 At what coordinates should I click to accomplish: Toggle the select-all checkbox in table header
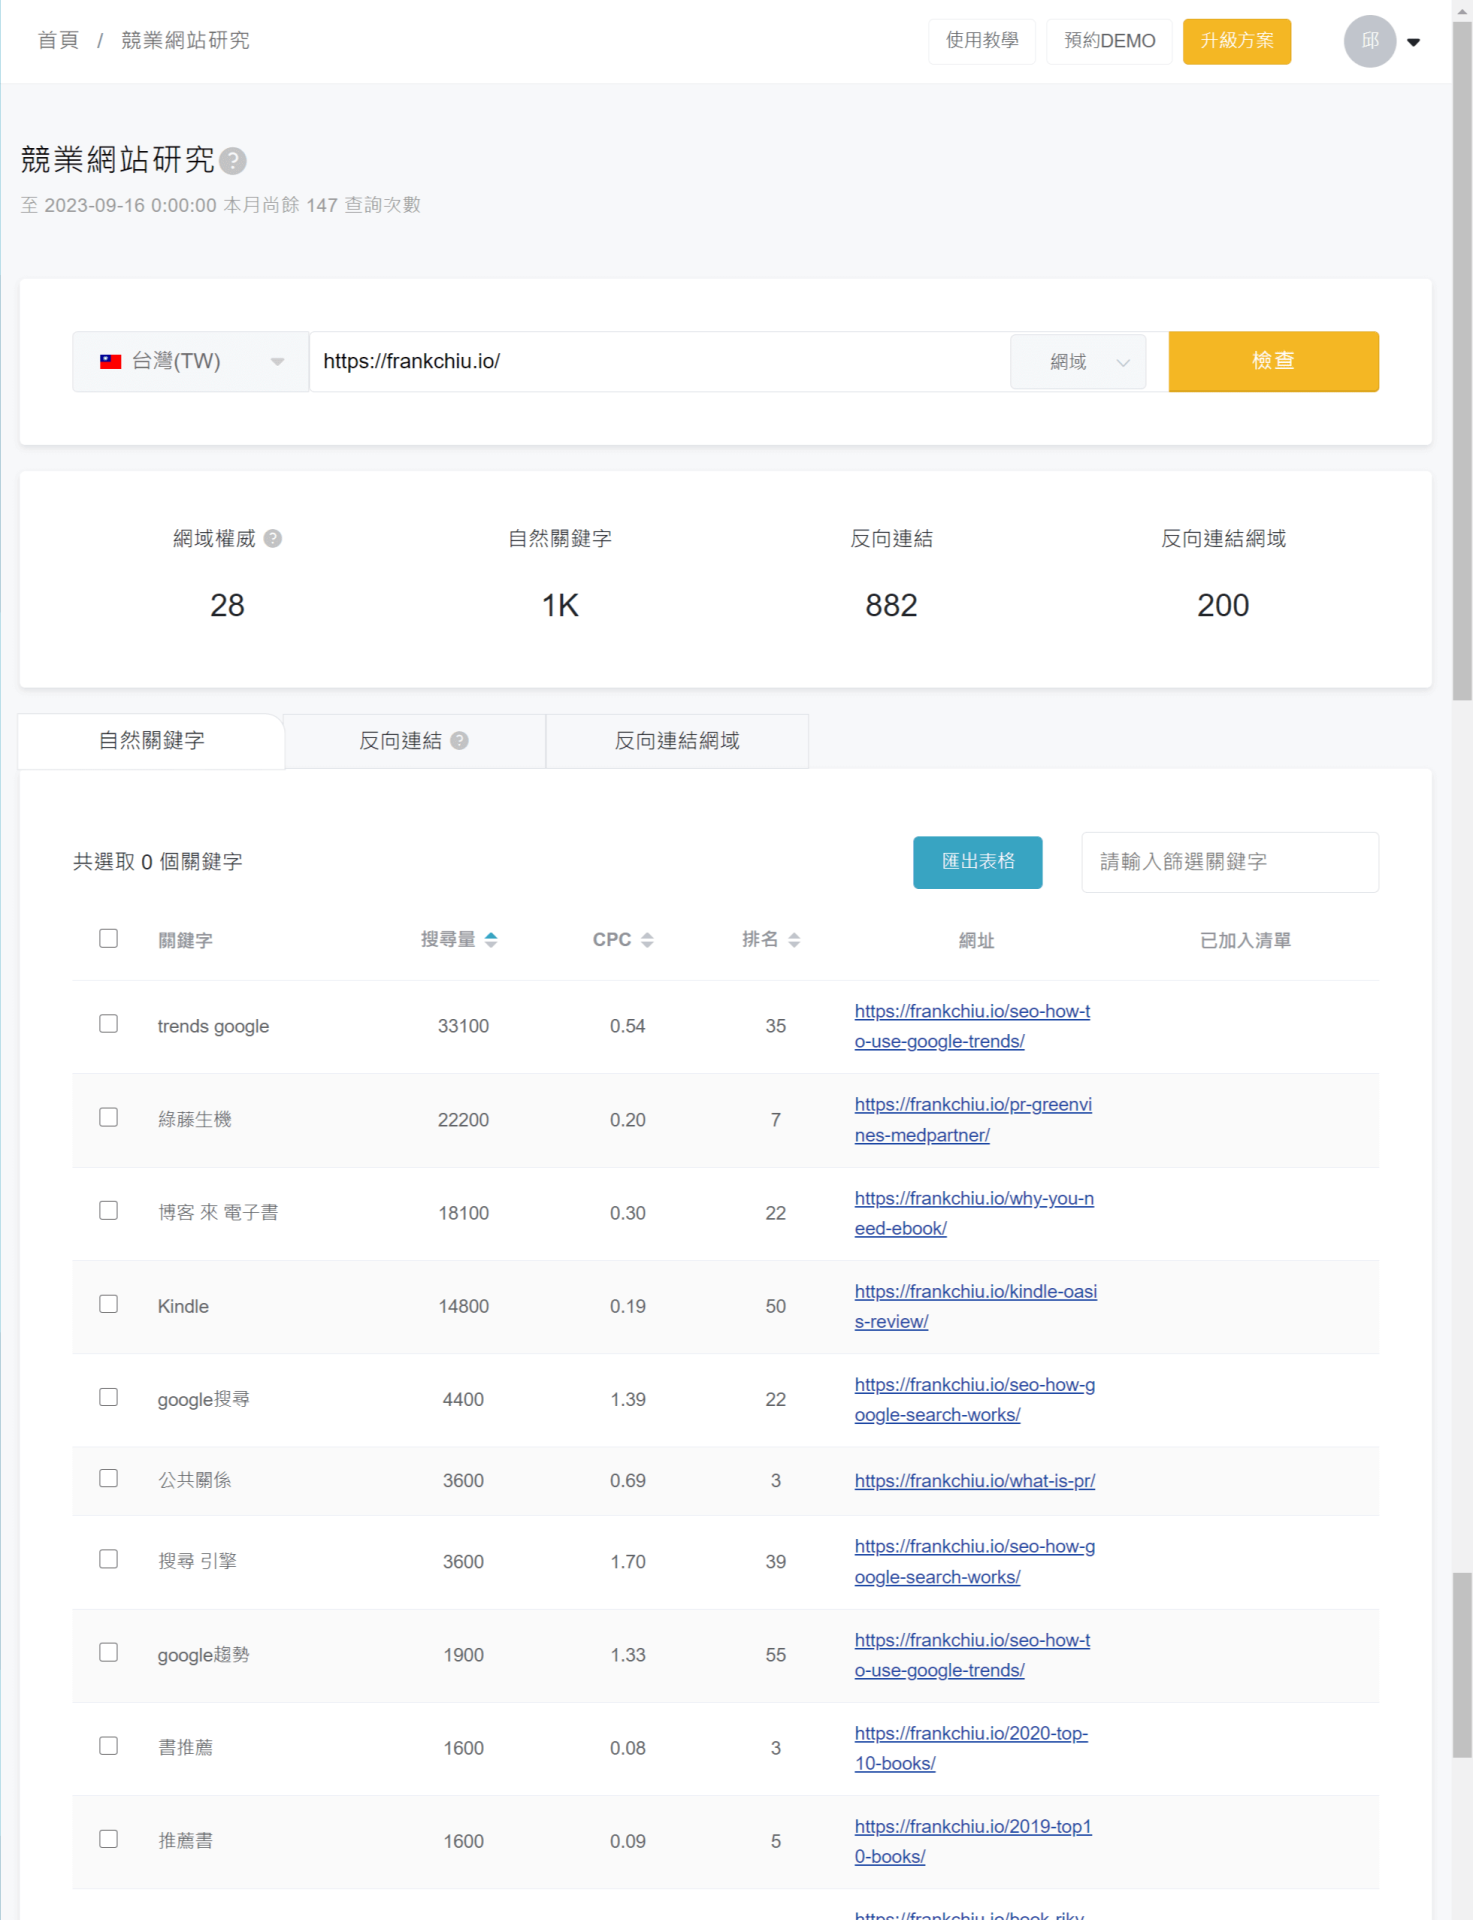coord(109,939)
